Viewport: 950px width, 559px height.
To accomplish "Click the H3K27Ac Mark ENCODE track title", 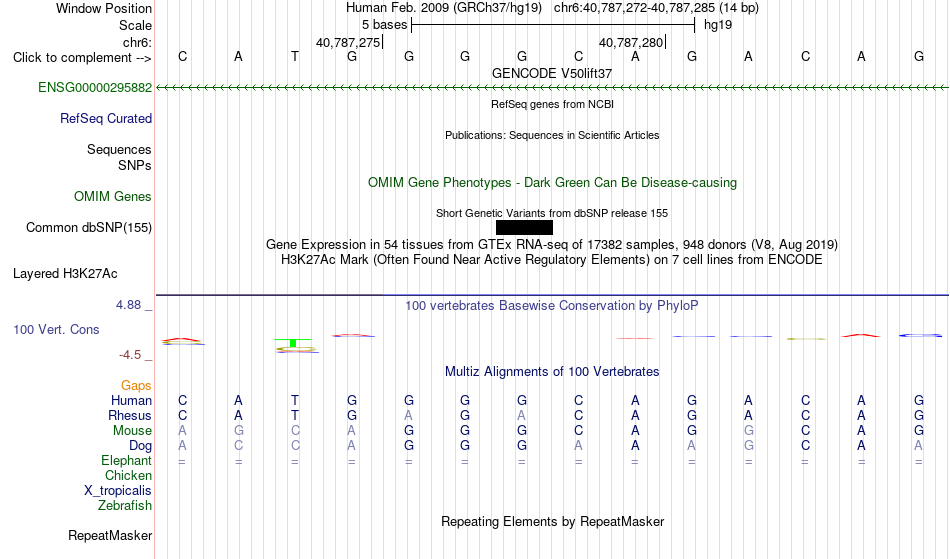I will (552, 260).
